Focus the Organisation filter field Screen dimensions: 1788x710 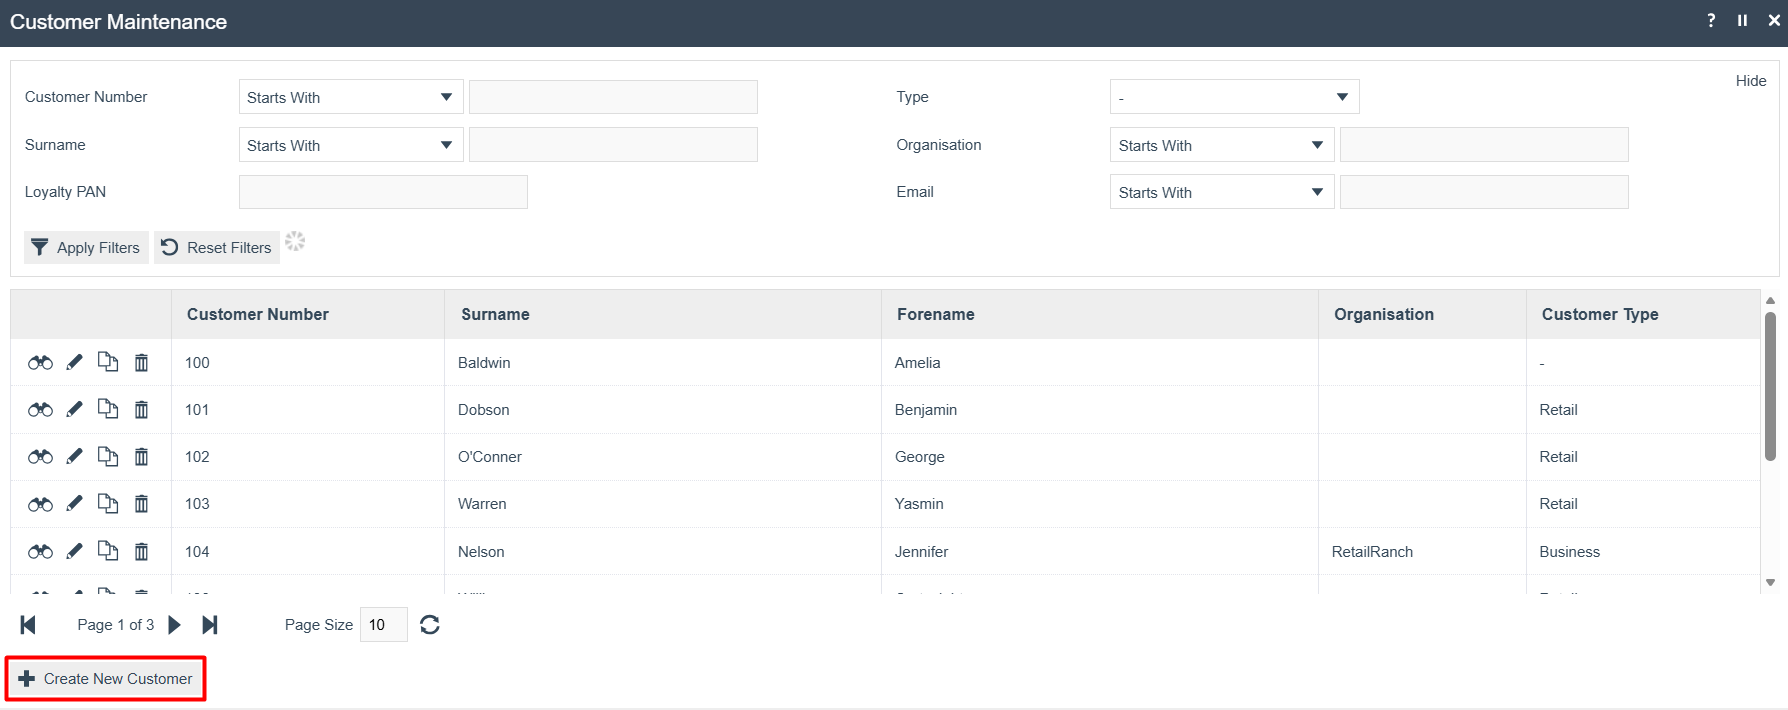1484,145
